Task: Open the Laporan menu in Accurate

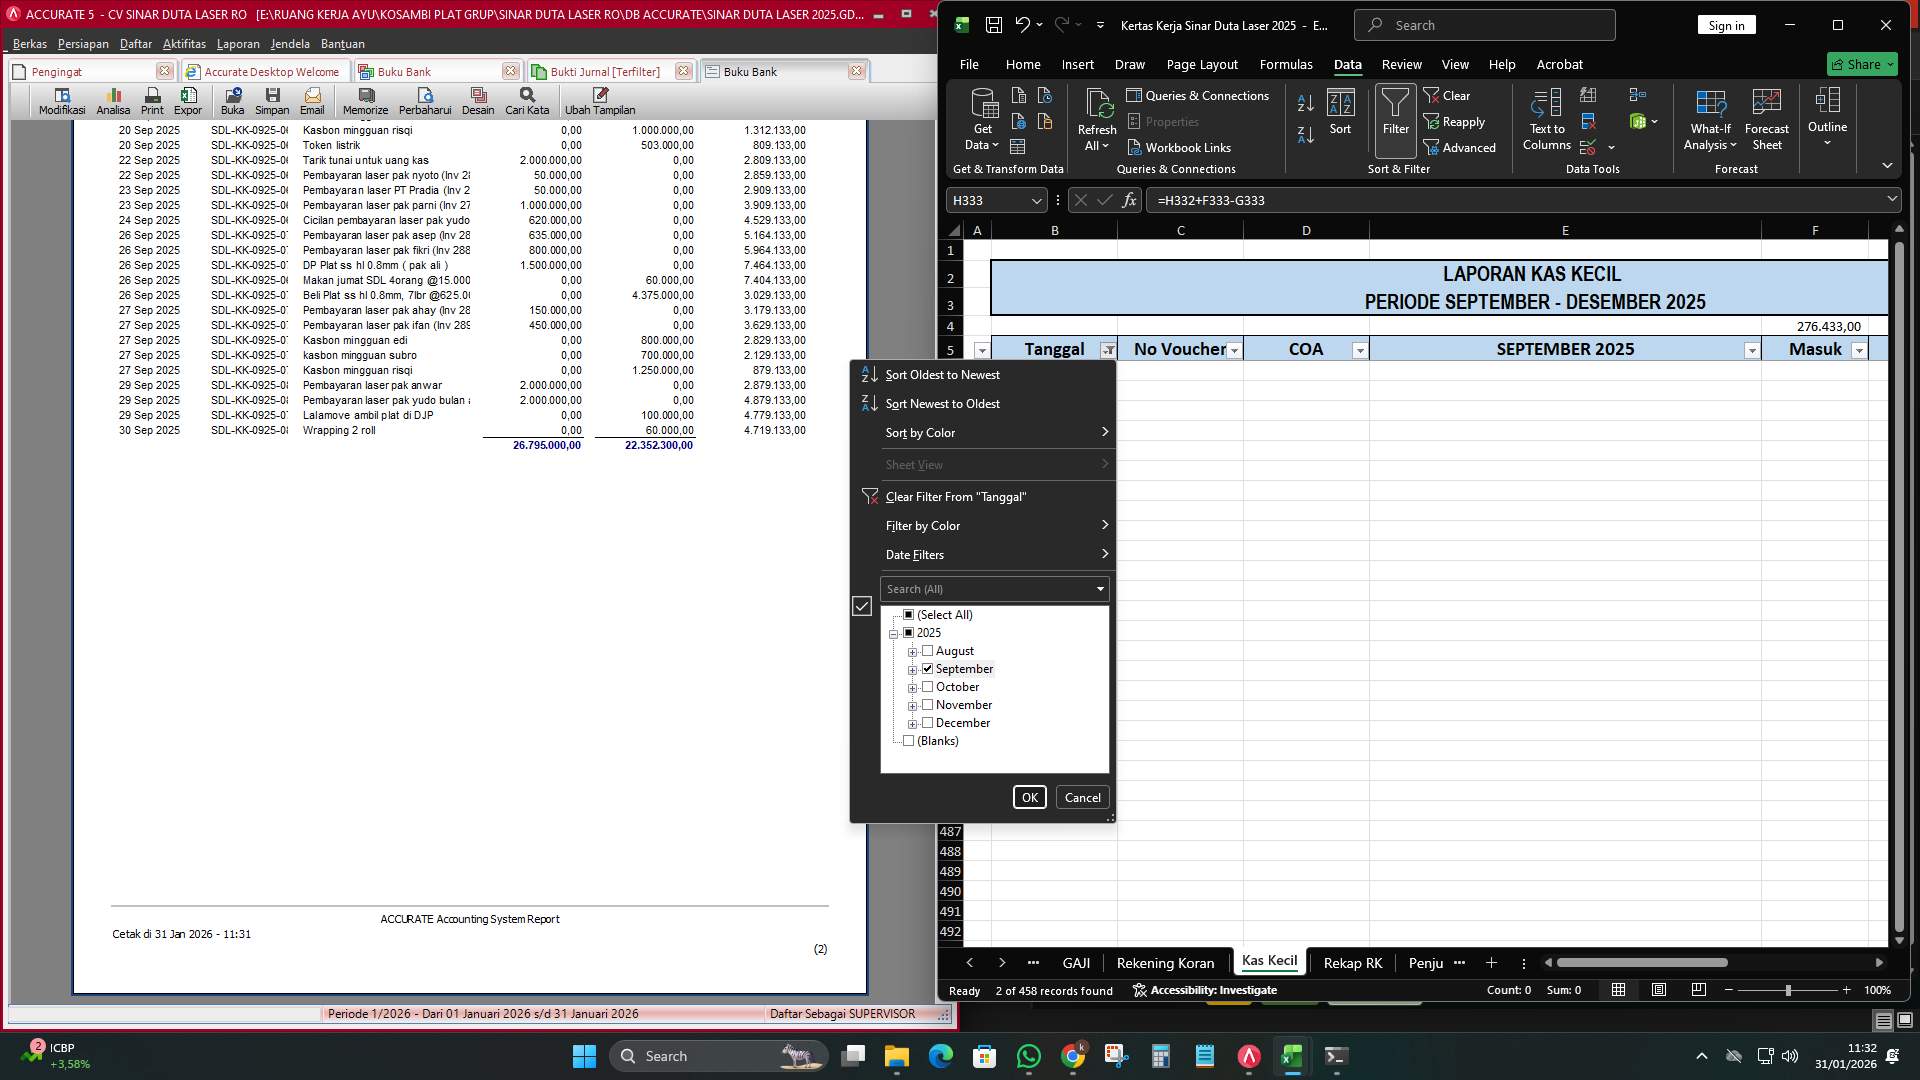Action: coord(238,44)
